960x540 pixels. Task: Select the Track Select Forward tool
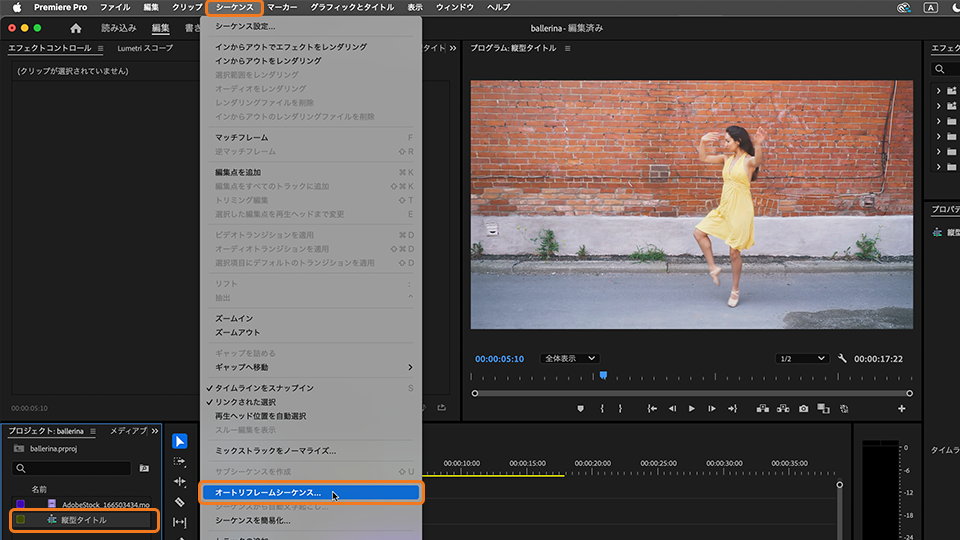(x=180, y=462)
